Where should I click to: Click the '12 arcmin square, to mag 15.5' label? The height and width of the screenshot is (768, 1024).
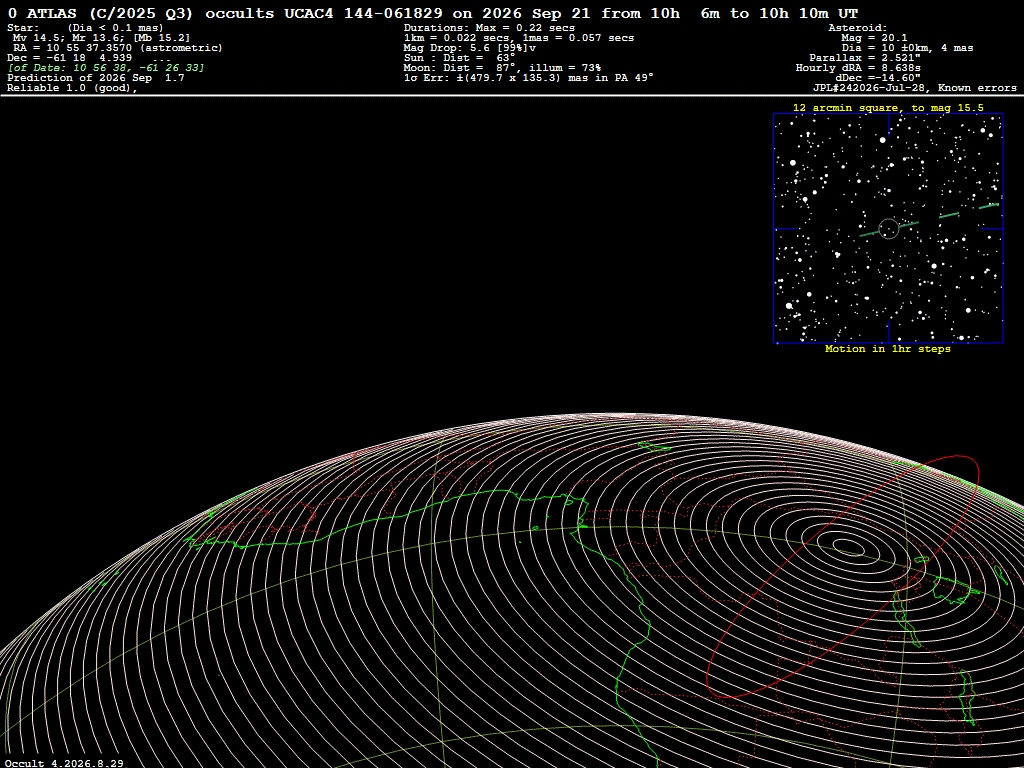[888, 108]
